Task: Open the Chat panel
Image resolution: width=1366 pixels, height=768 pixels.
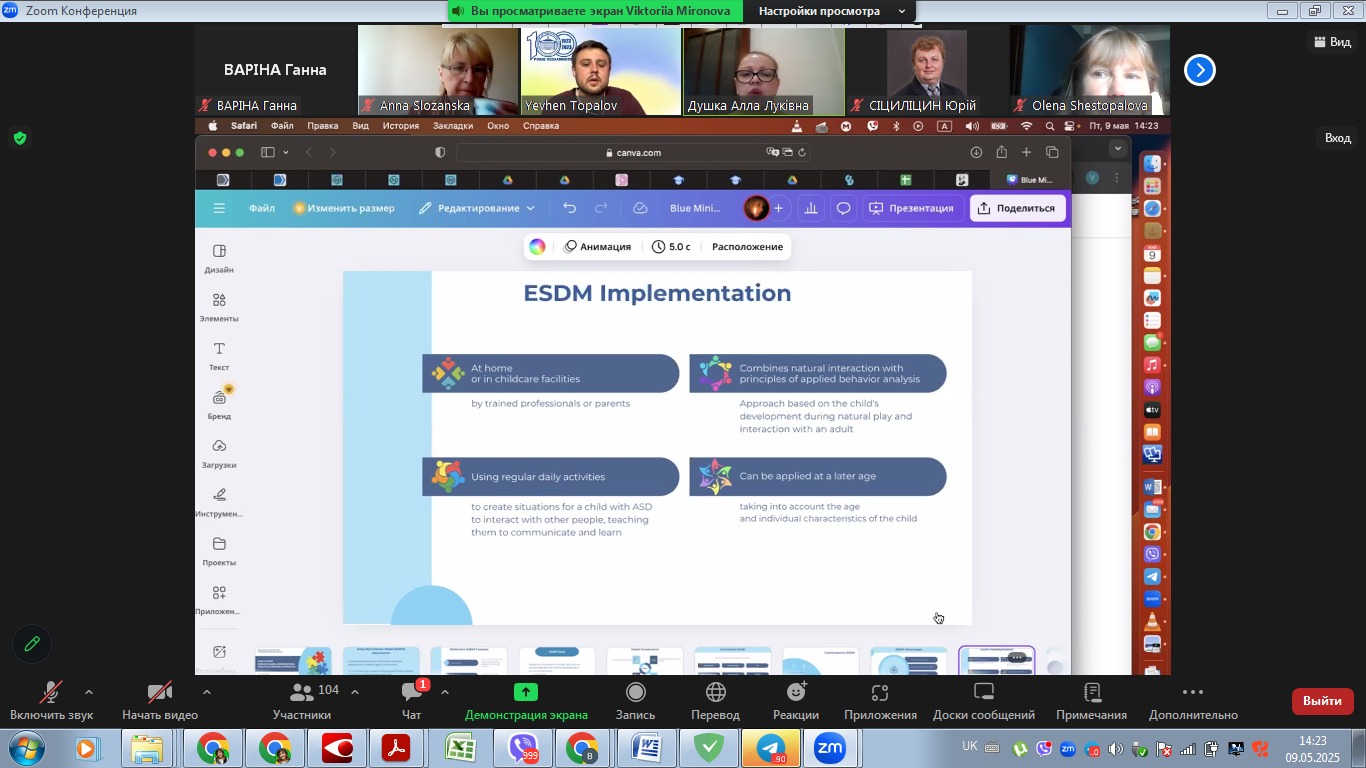Action: coord(411,701)
